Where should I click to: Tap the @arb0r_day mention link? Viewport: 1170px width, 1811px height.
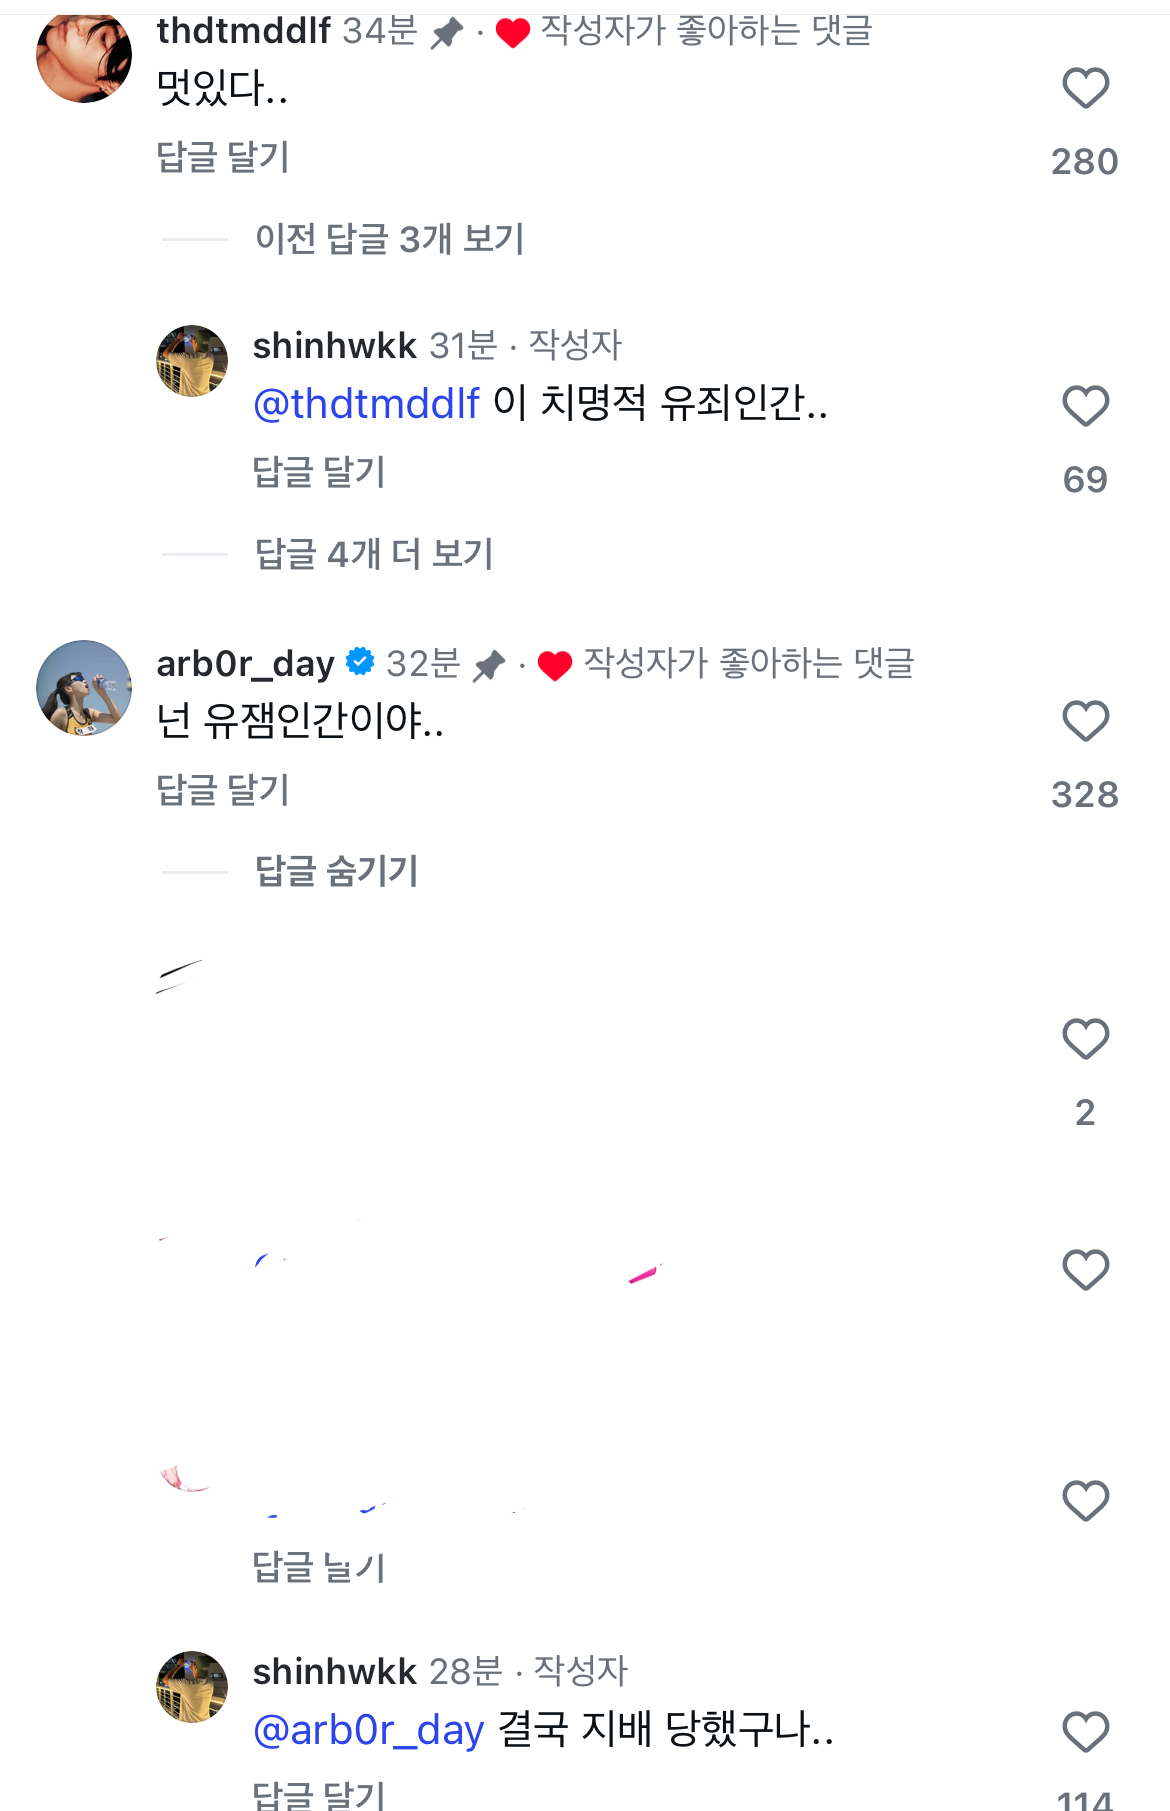(x=369, y=1730)
